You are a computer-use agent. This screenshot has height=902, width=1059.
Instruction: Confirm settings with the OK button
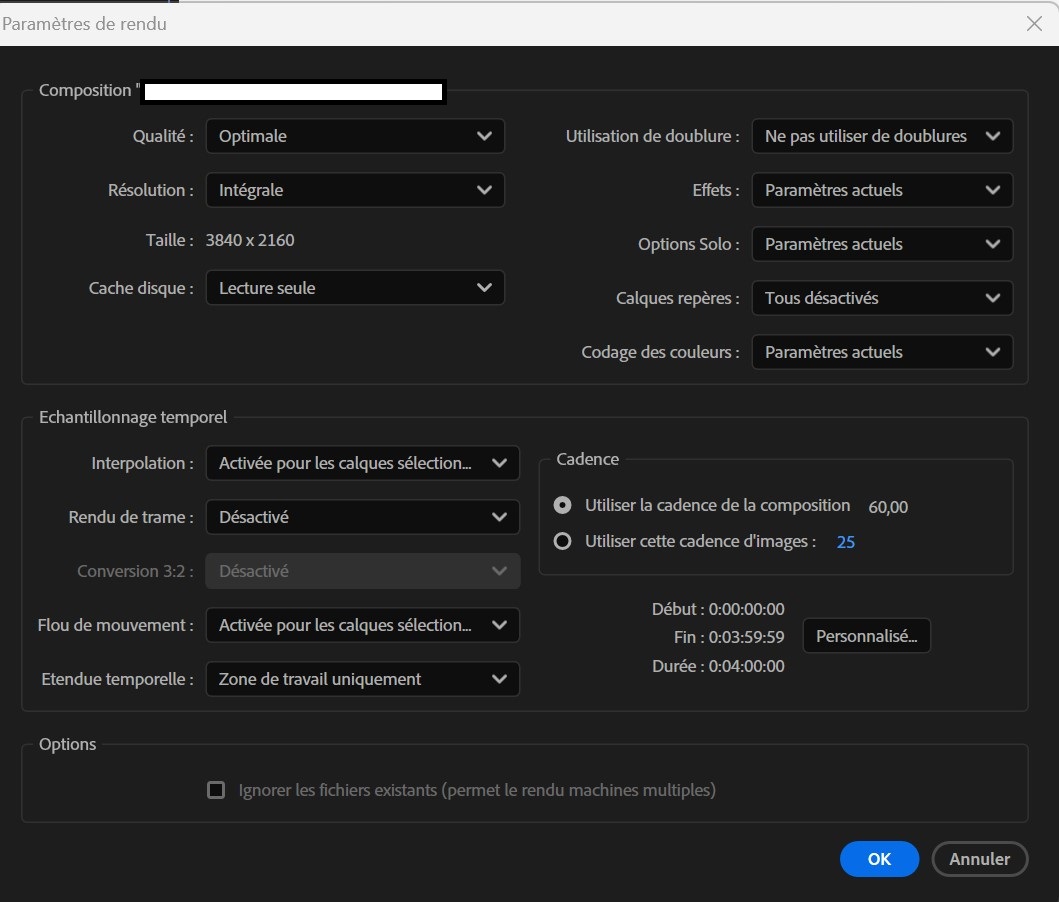879,858
